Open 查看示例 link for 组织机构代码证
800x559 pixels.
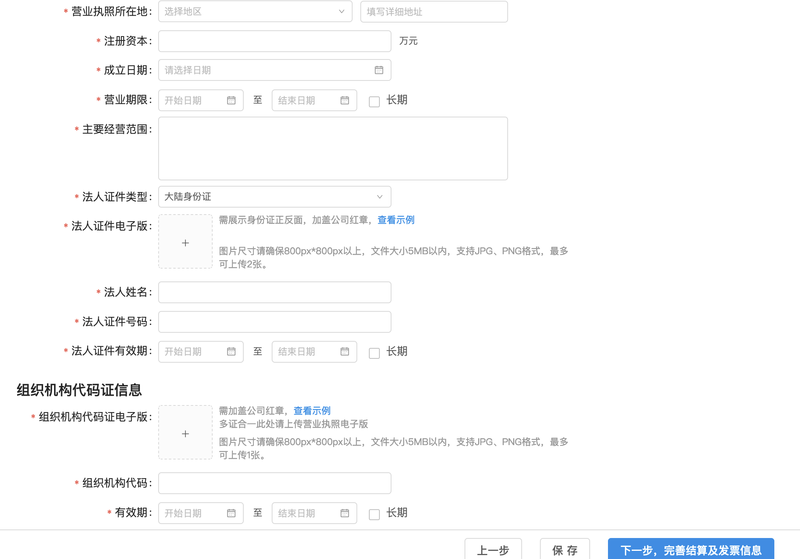(312, 411)
